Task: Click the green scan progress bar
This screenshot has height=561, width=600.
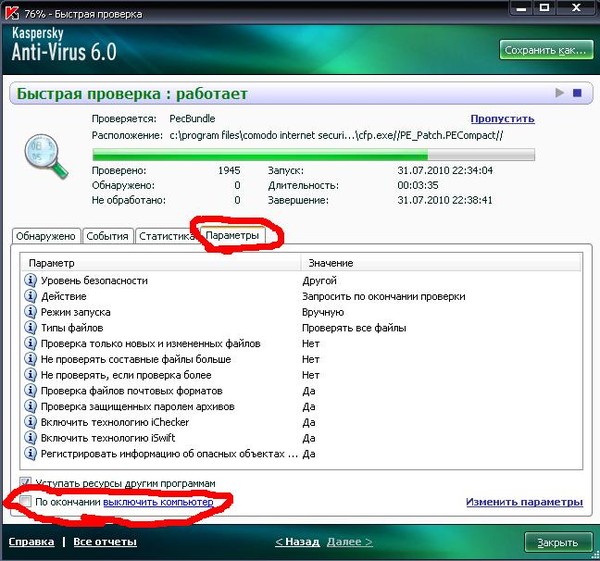Action: pyautogui.click(x=313, y=155)
